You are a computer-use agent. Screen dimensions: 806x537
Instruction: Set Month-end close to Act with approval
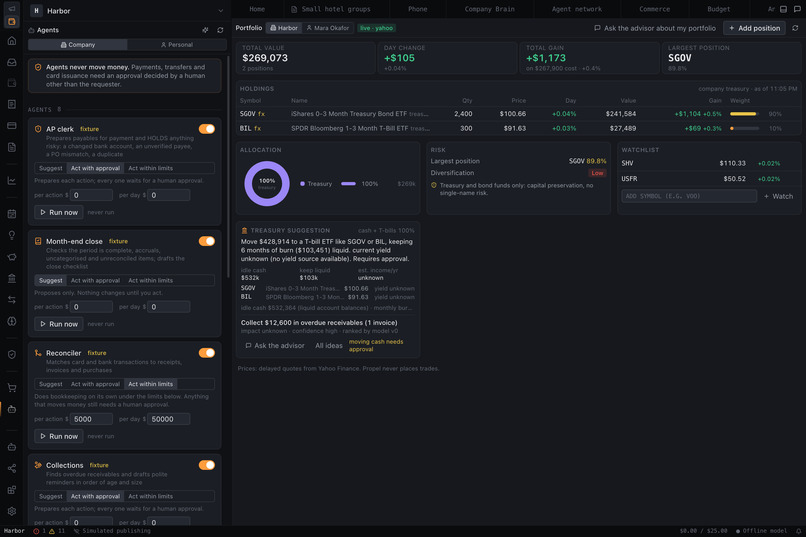coord(95,281)
